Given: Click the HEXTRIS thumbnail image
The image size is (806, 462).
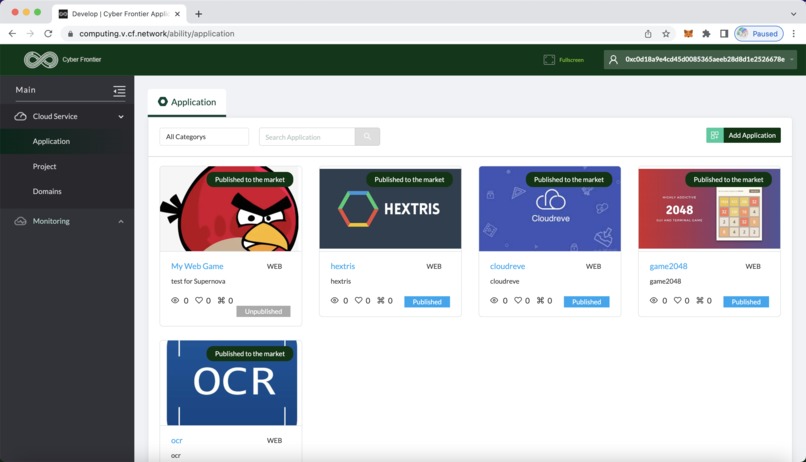Looking at the screenshot, I should pyautogui.click(x=390, y=209).
